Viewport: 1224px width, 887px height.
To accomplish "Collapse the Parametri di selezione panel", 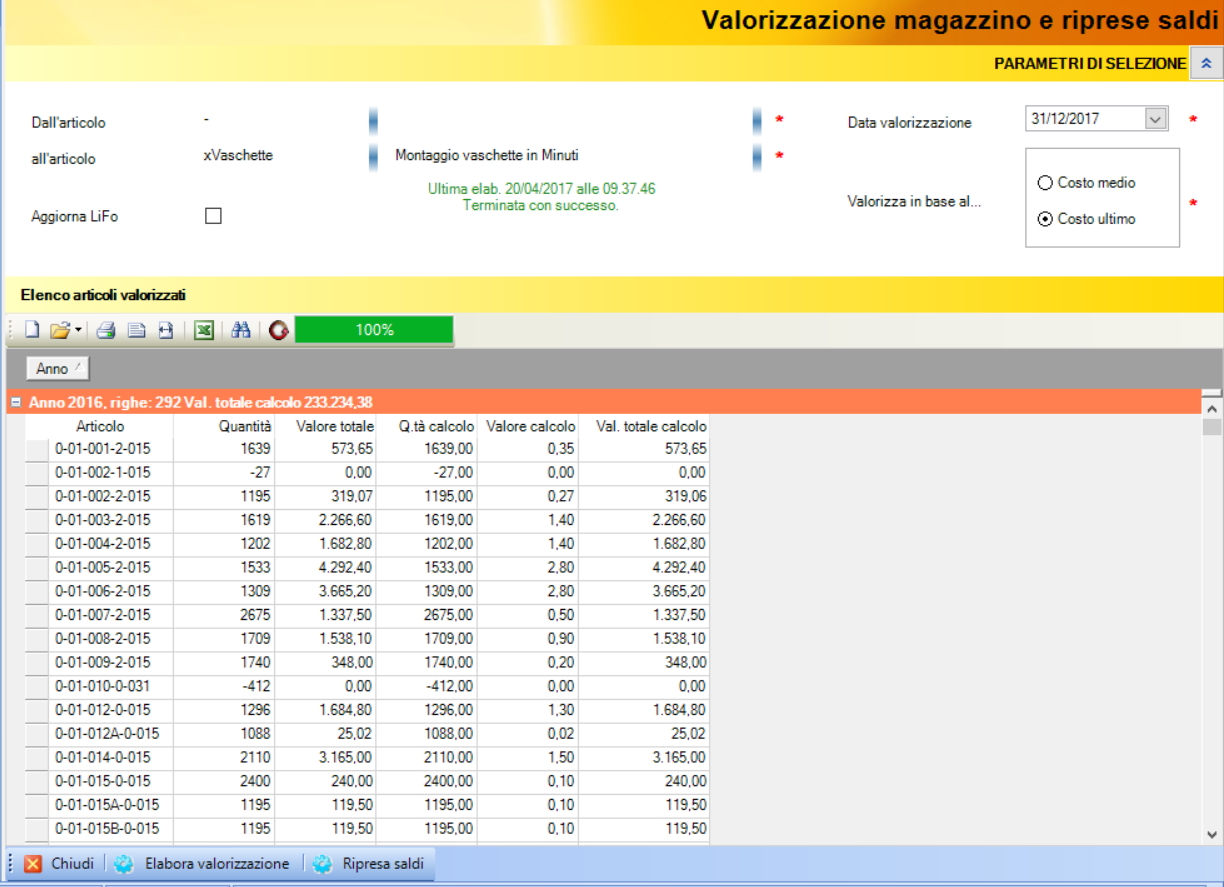I will 1206,63.
